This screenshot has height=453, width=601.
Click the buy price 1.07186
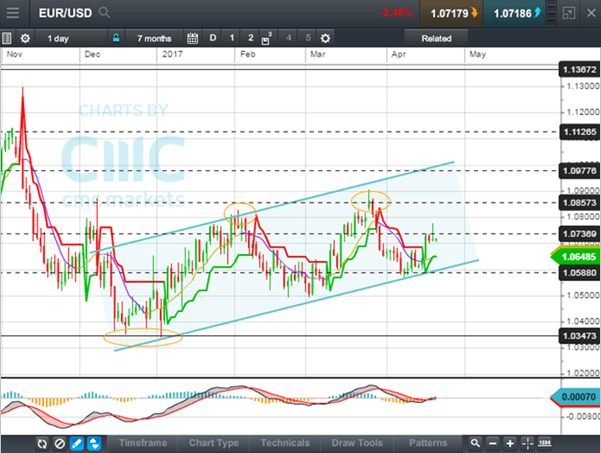(x=514, y=13)
